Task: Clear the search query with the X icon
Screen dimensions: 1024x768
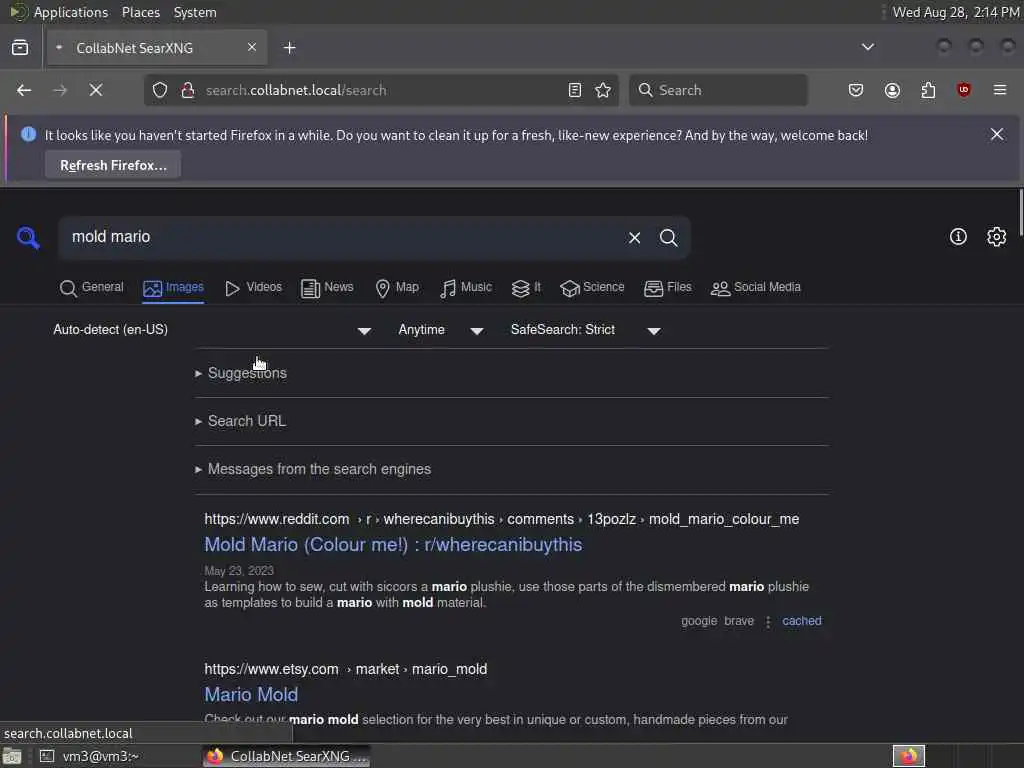Action: point(634,238)
